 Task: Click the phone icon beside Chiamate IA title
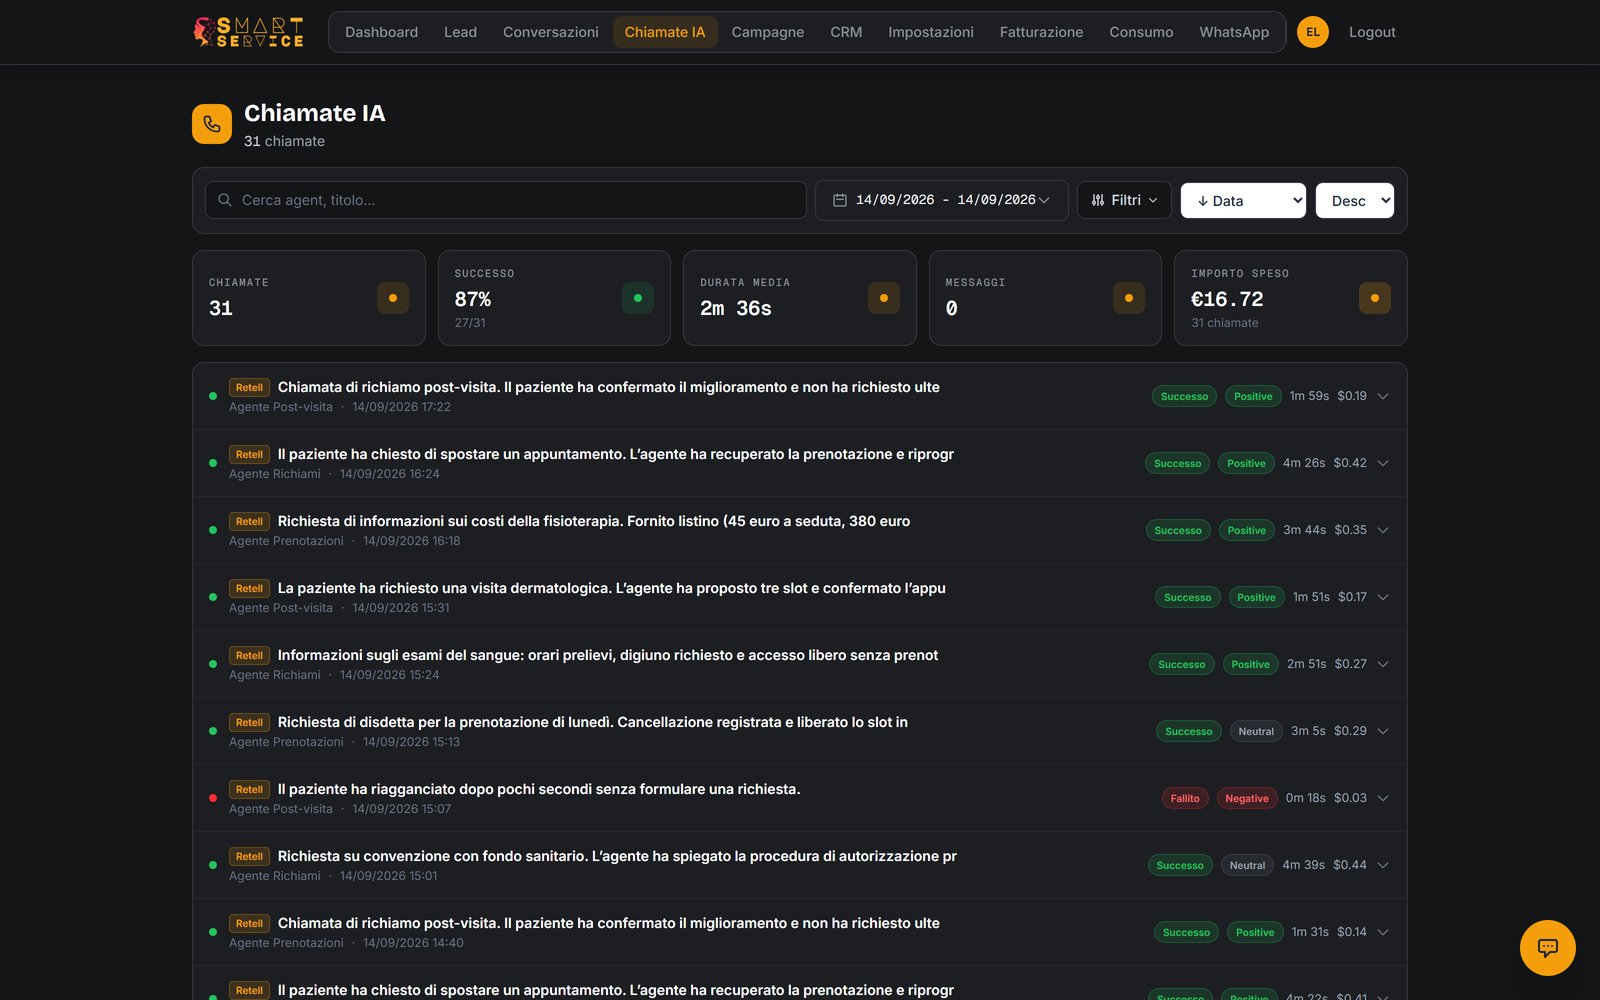click(x=212, y=124)
